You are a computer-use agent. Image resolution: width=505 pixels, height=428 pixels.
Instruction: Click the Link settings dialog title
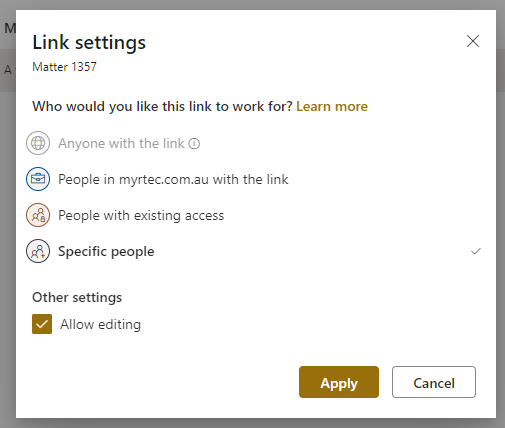[x=89, y=43]
